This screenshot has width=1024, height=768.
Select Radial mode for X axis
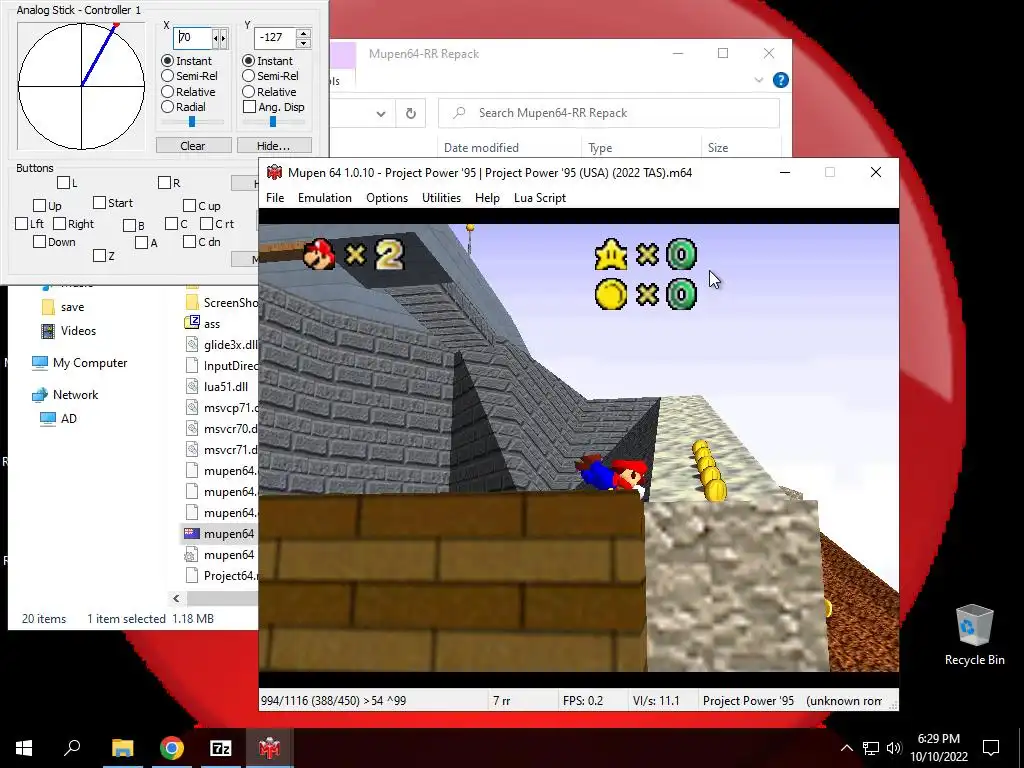pos(168,107)
